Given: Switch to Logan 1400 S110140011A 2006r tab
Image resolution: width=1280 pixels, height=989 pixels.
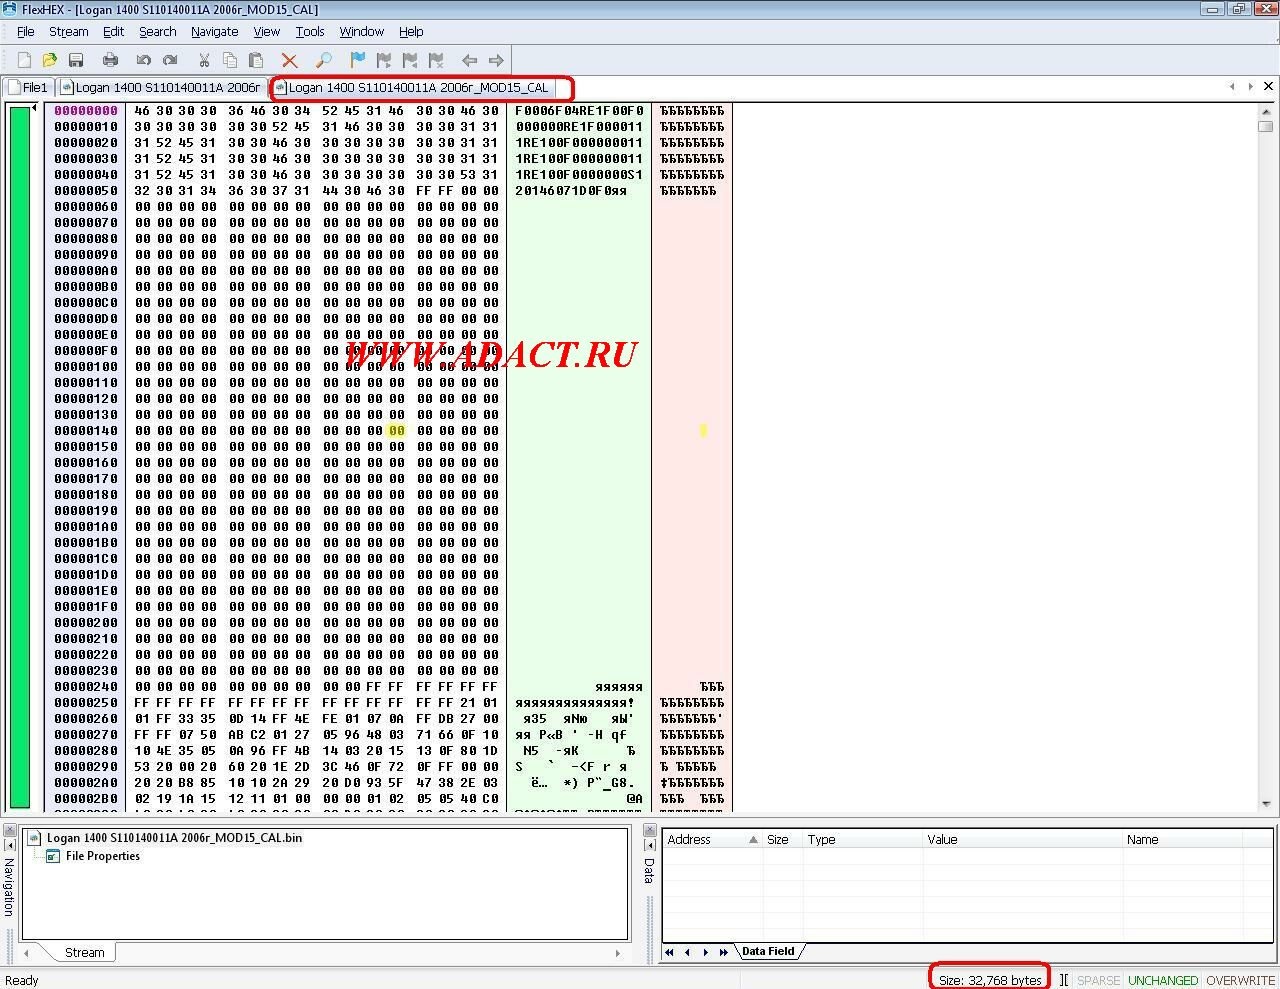Looking at the screenshot, I should 161,87.
